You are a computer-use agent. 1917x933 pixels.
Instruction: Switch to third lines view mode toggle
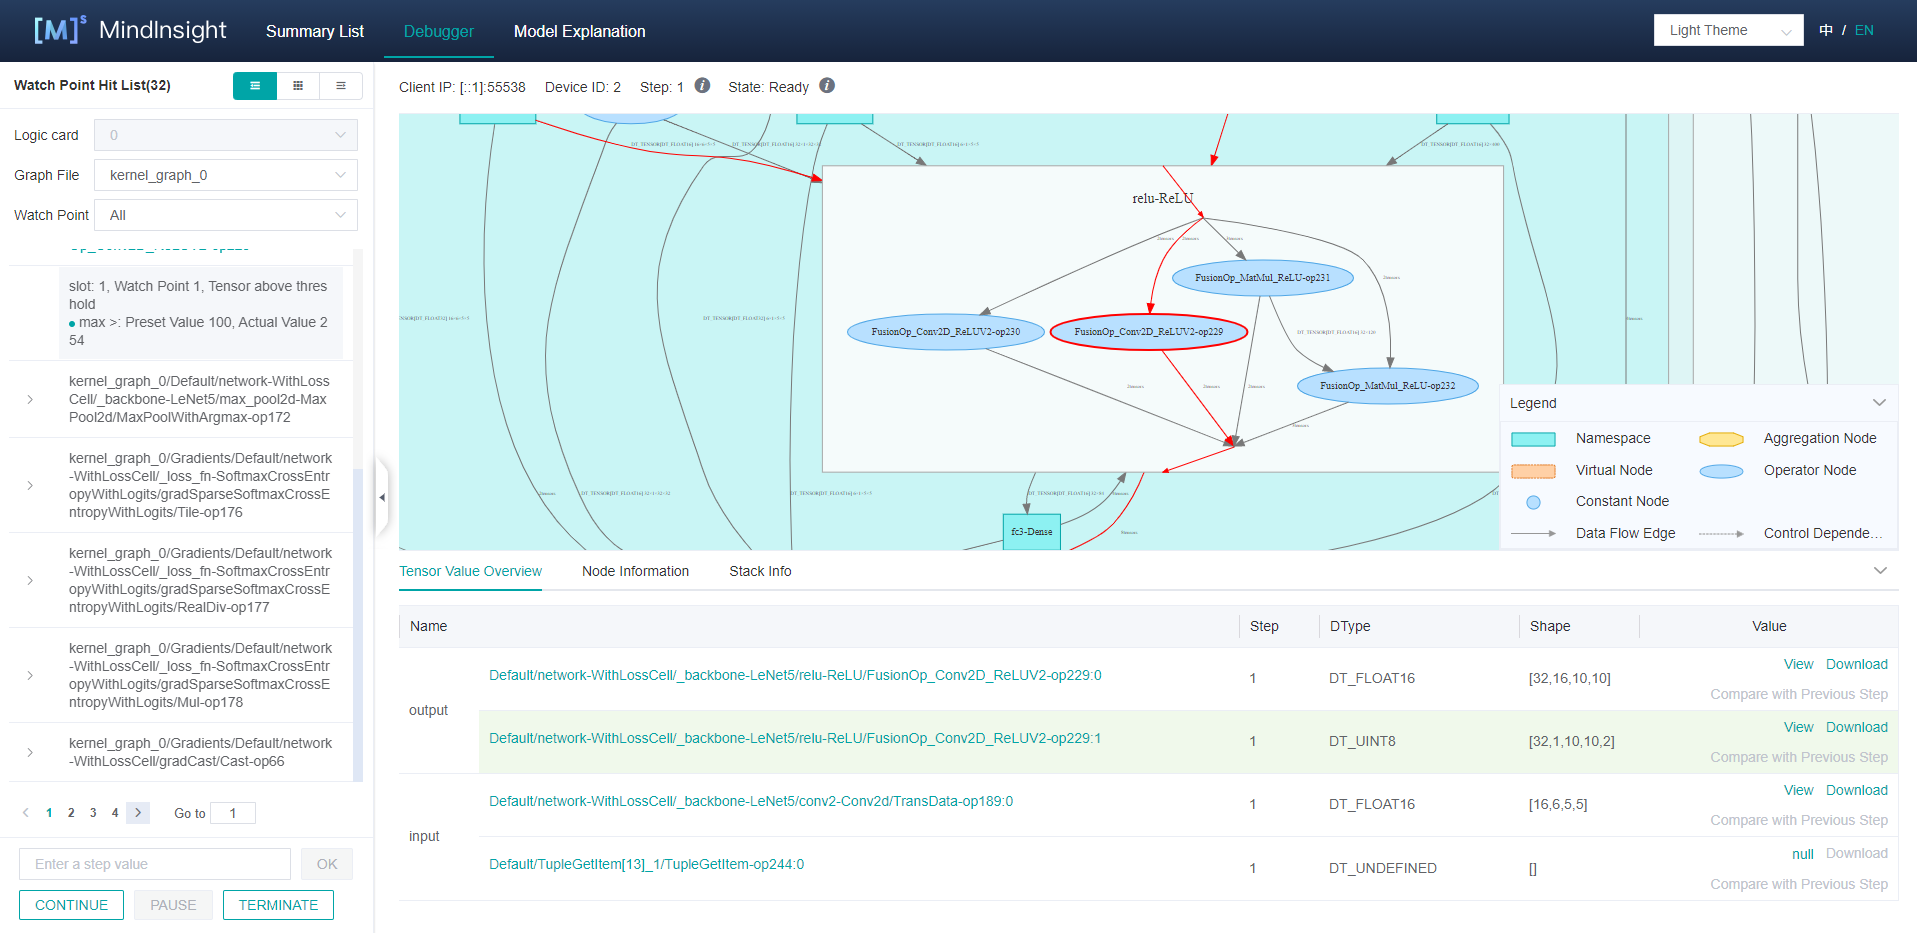click(x=341, y=86)
